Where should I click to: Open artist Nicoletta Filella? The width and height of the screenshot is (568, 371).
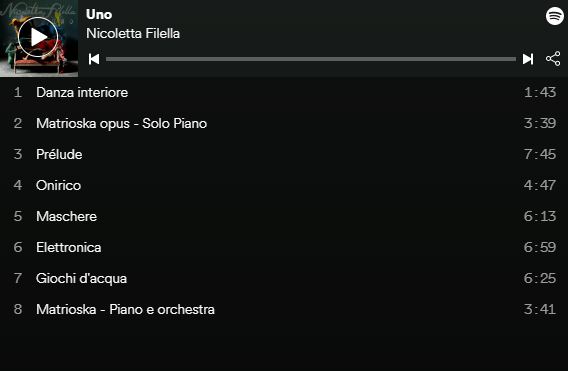click(133, 33)
